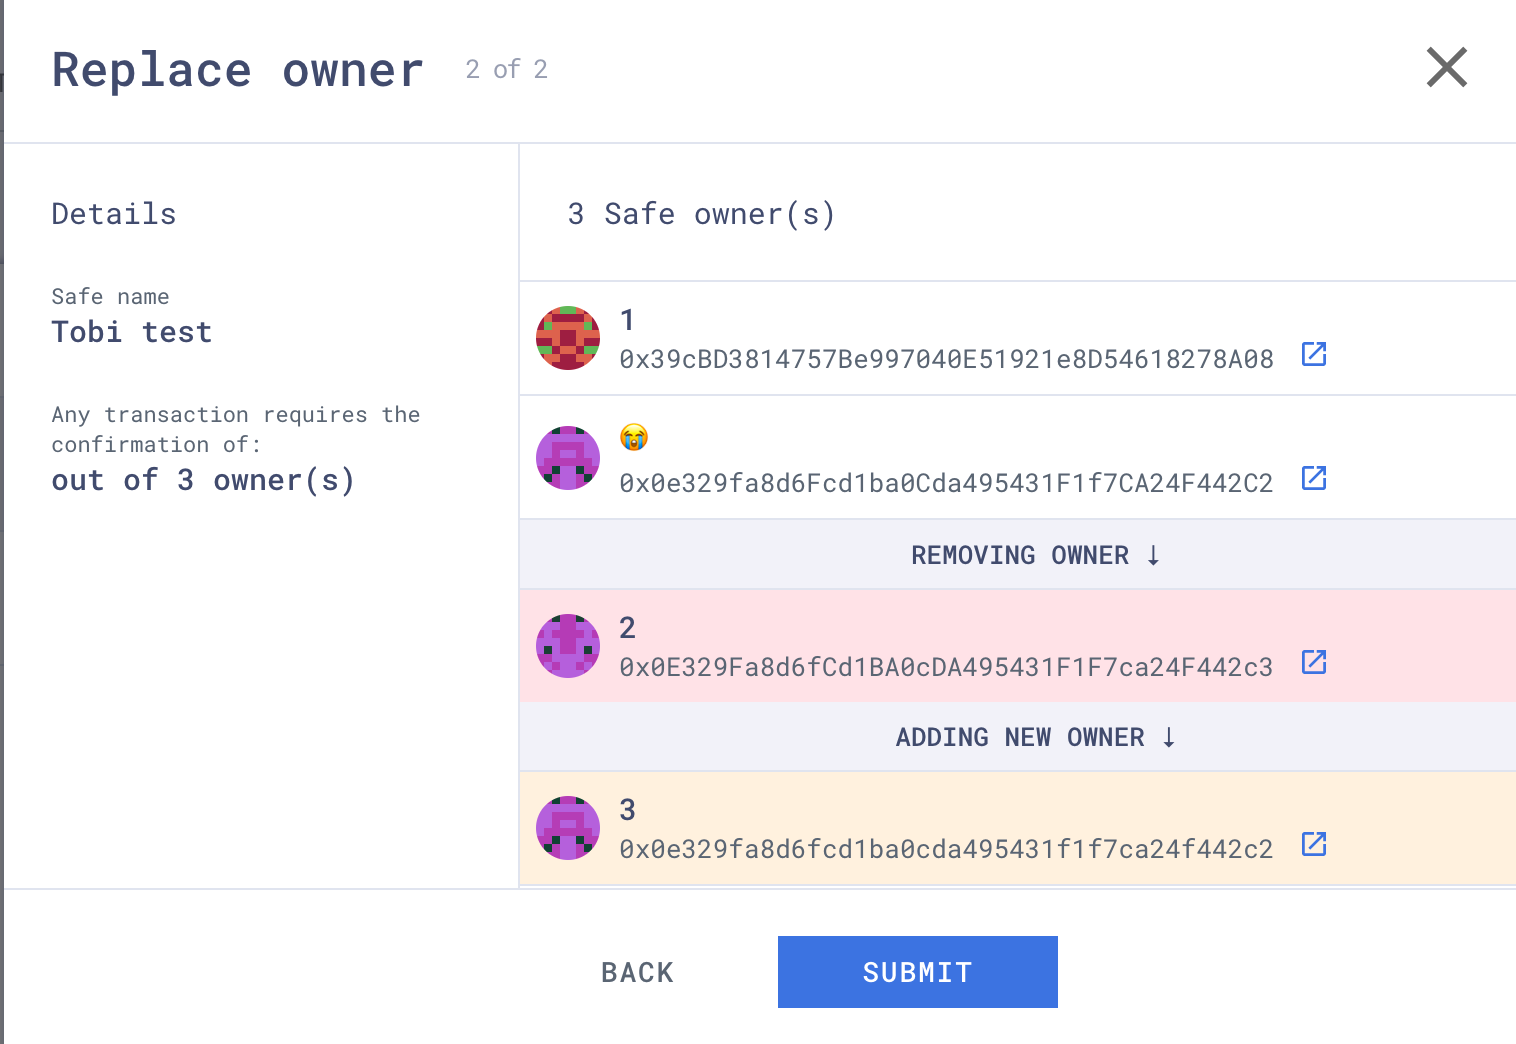Go back to previous step
1516x1044 pixels.
click(638, 972)
